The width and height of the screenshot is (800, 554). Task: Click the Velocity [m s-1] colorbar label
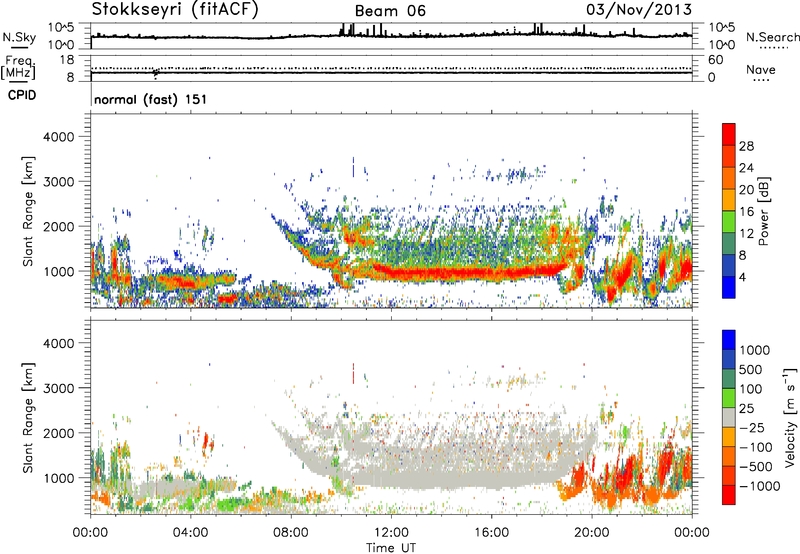click(790, 417)
